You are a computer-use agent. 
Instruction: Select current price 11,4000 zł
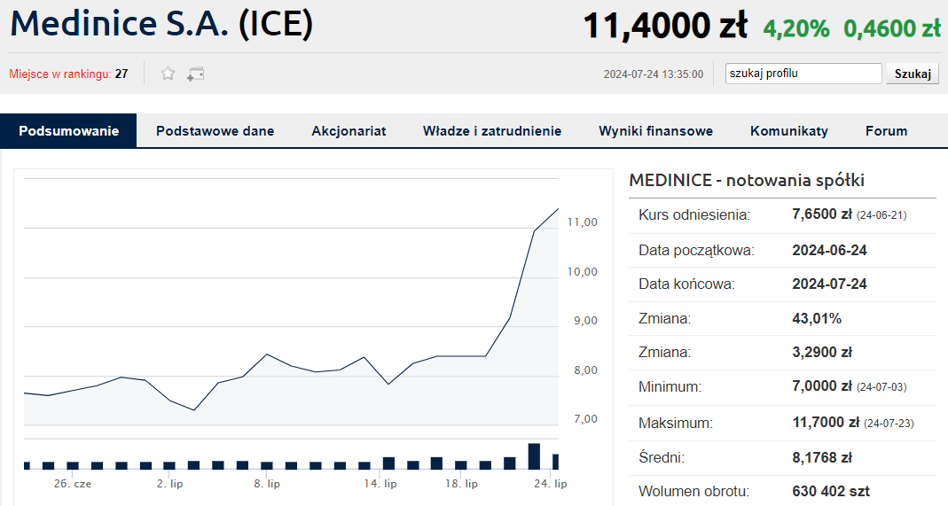[665, 26]
